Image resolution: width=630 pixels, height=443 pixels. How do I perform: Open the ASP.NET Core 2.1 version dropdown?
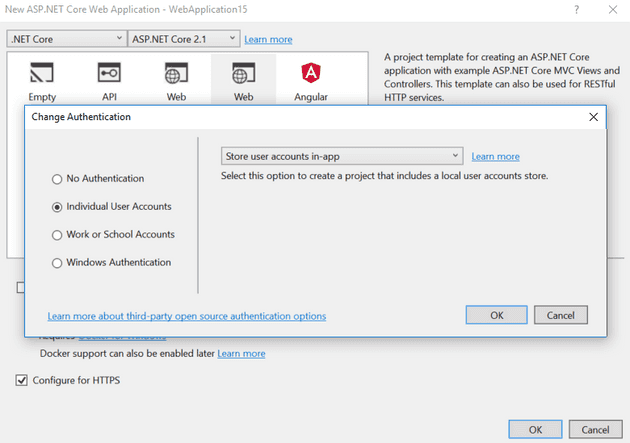[x=184, y=39]
